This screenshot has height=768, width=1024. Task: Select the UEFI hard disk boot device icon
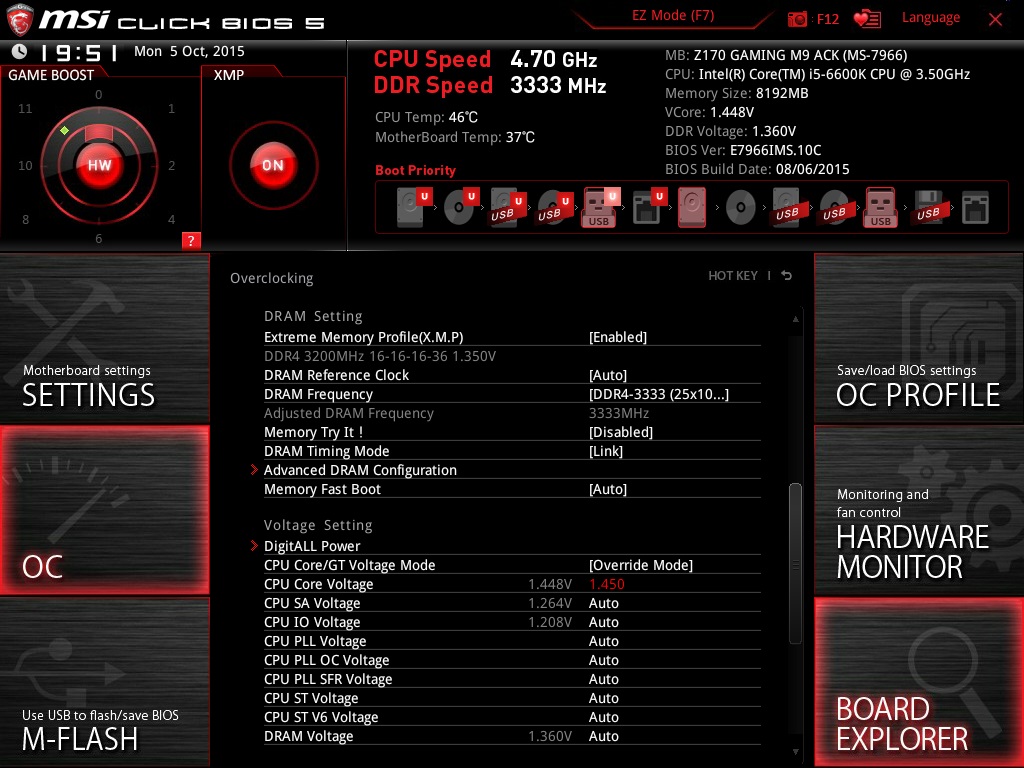[414, 207]
